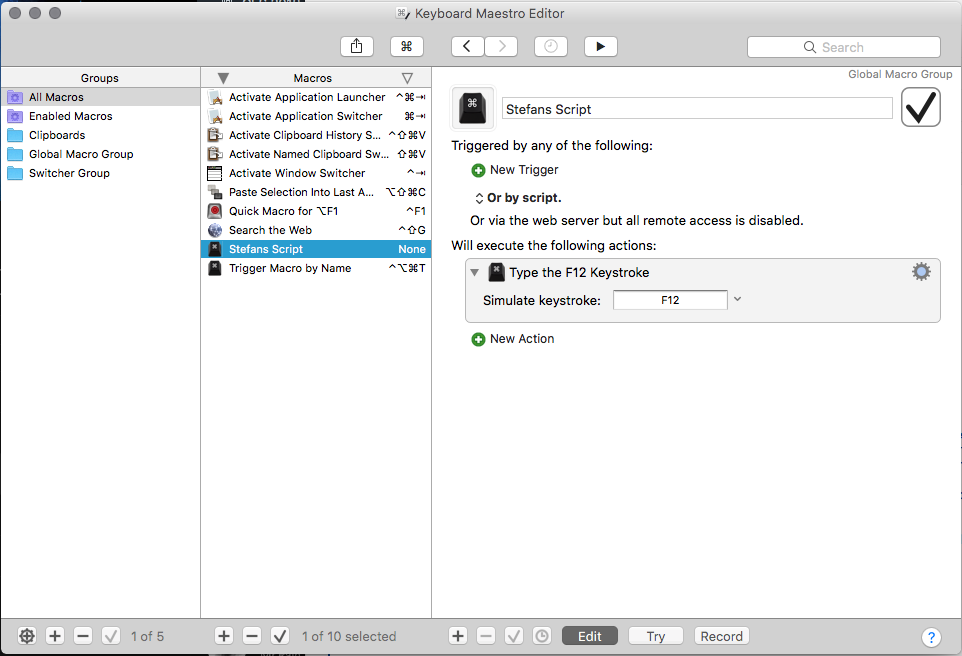This screenshot has height=656, width=962.
Task: Open the recent history clock button
Action: tap(551, 47)
